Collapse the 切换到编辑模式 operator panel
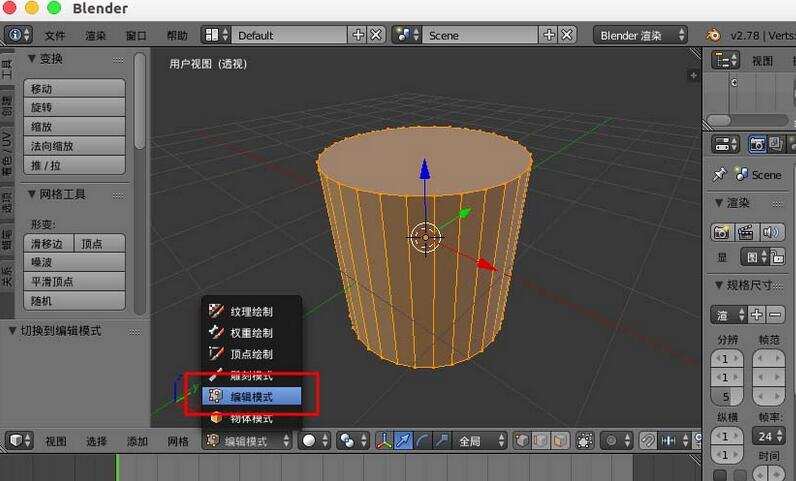796x481 pixels. point(13,331)
